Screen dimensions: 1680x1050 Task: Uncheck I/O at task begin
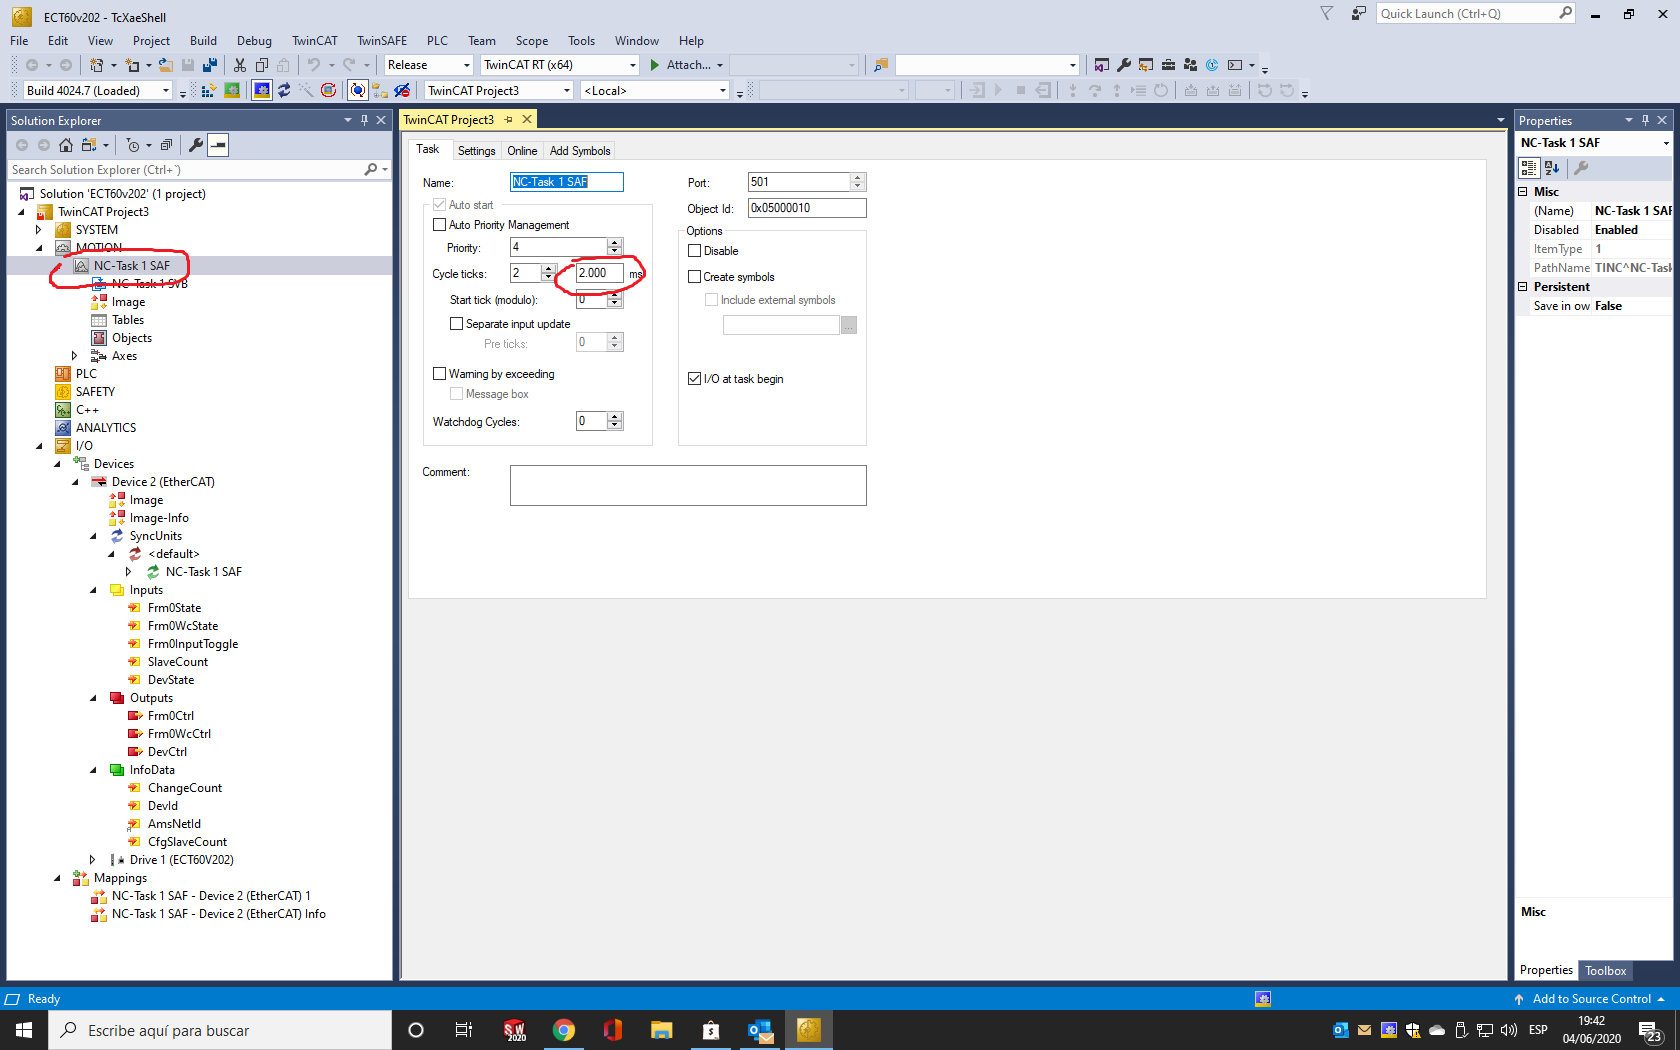[695, 379]
